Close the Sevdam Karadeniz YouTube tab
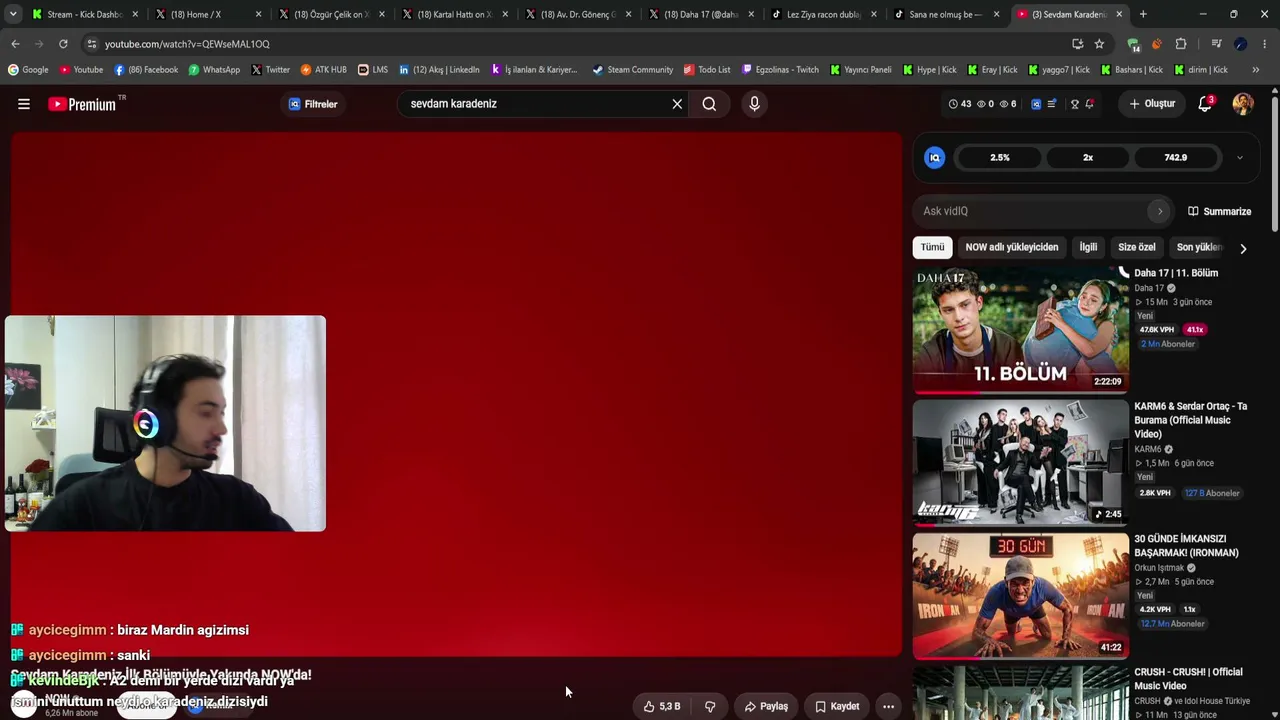 pos(1119,14)
